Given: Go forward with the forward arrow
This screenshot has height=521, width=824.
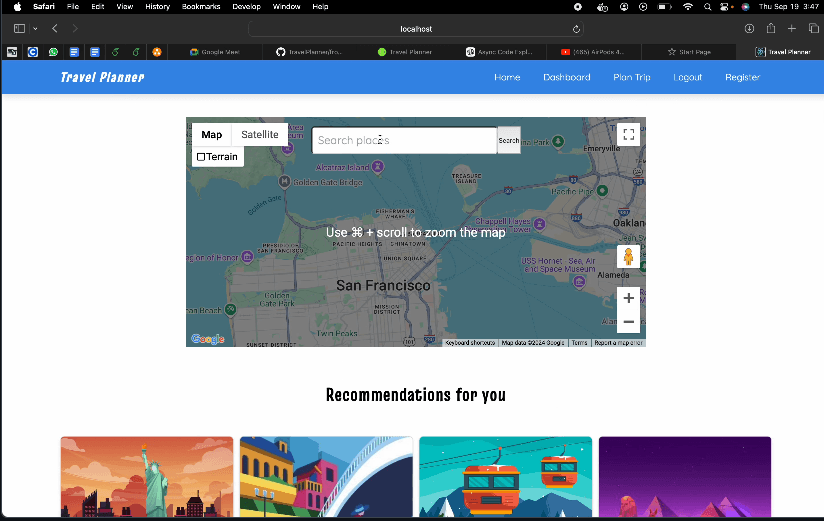Looking at the screenshot, I should point(75,28).
